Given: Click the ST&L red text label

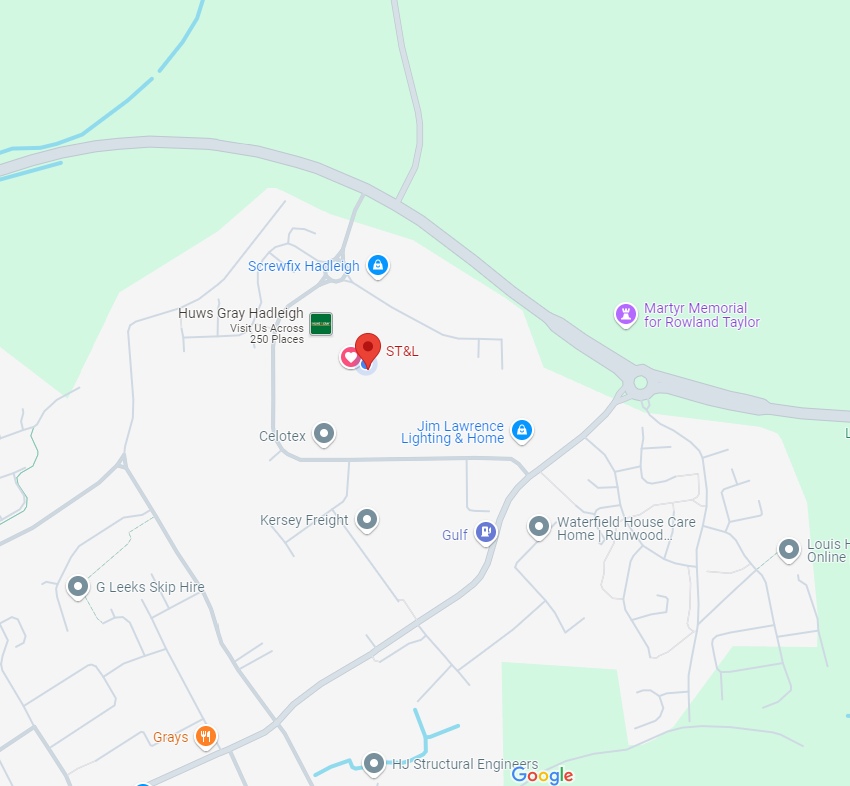Looking at the screenshot, I should pyautogui.click(x=402, y=351).
